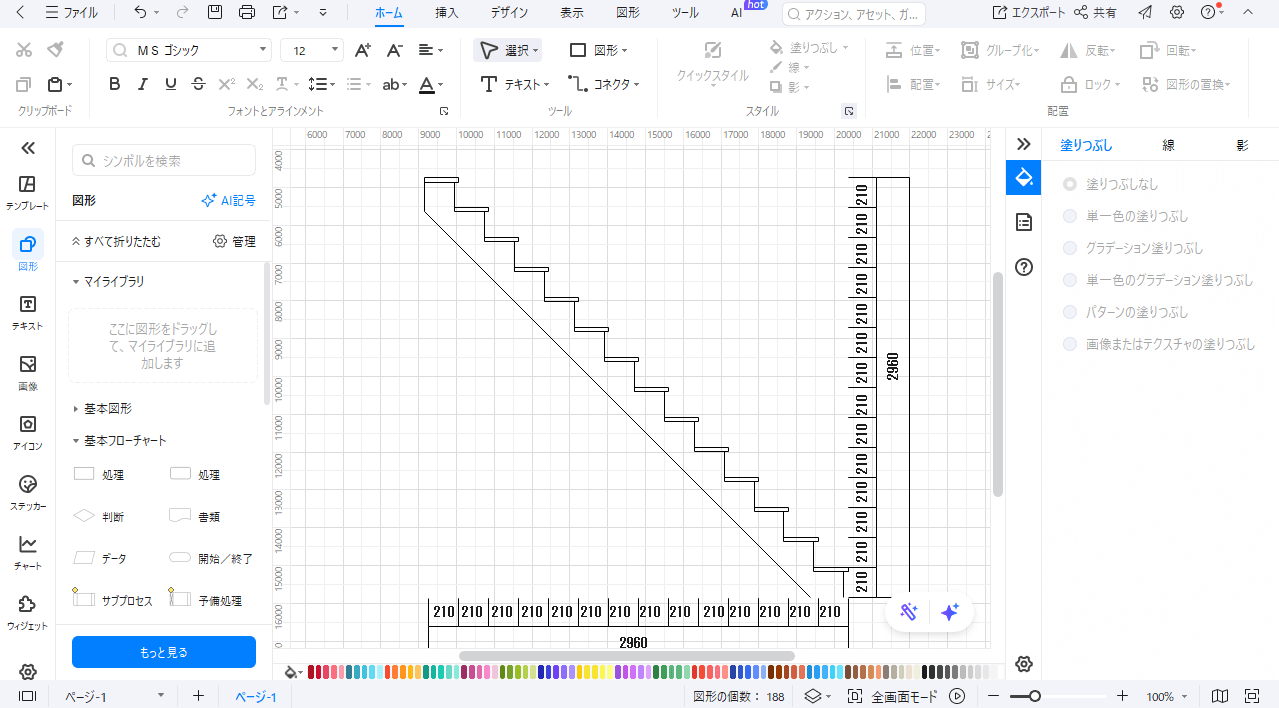Click the underline text icon
1279x708 pixels.
tap(171, 84)
